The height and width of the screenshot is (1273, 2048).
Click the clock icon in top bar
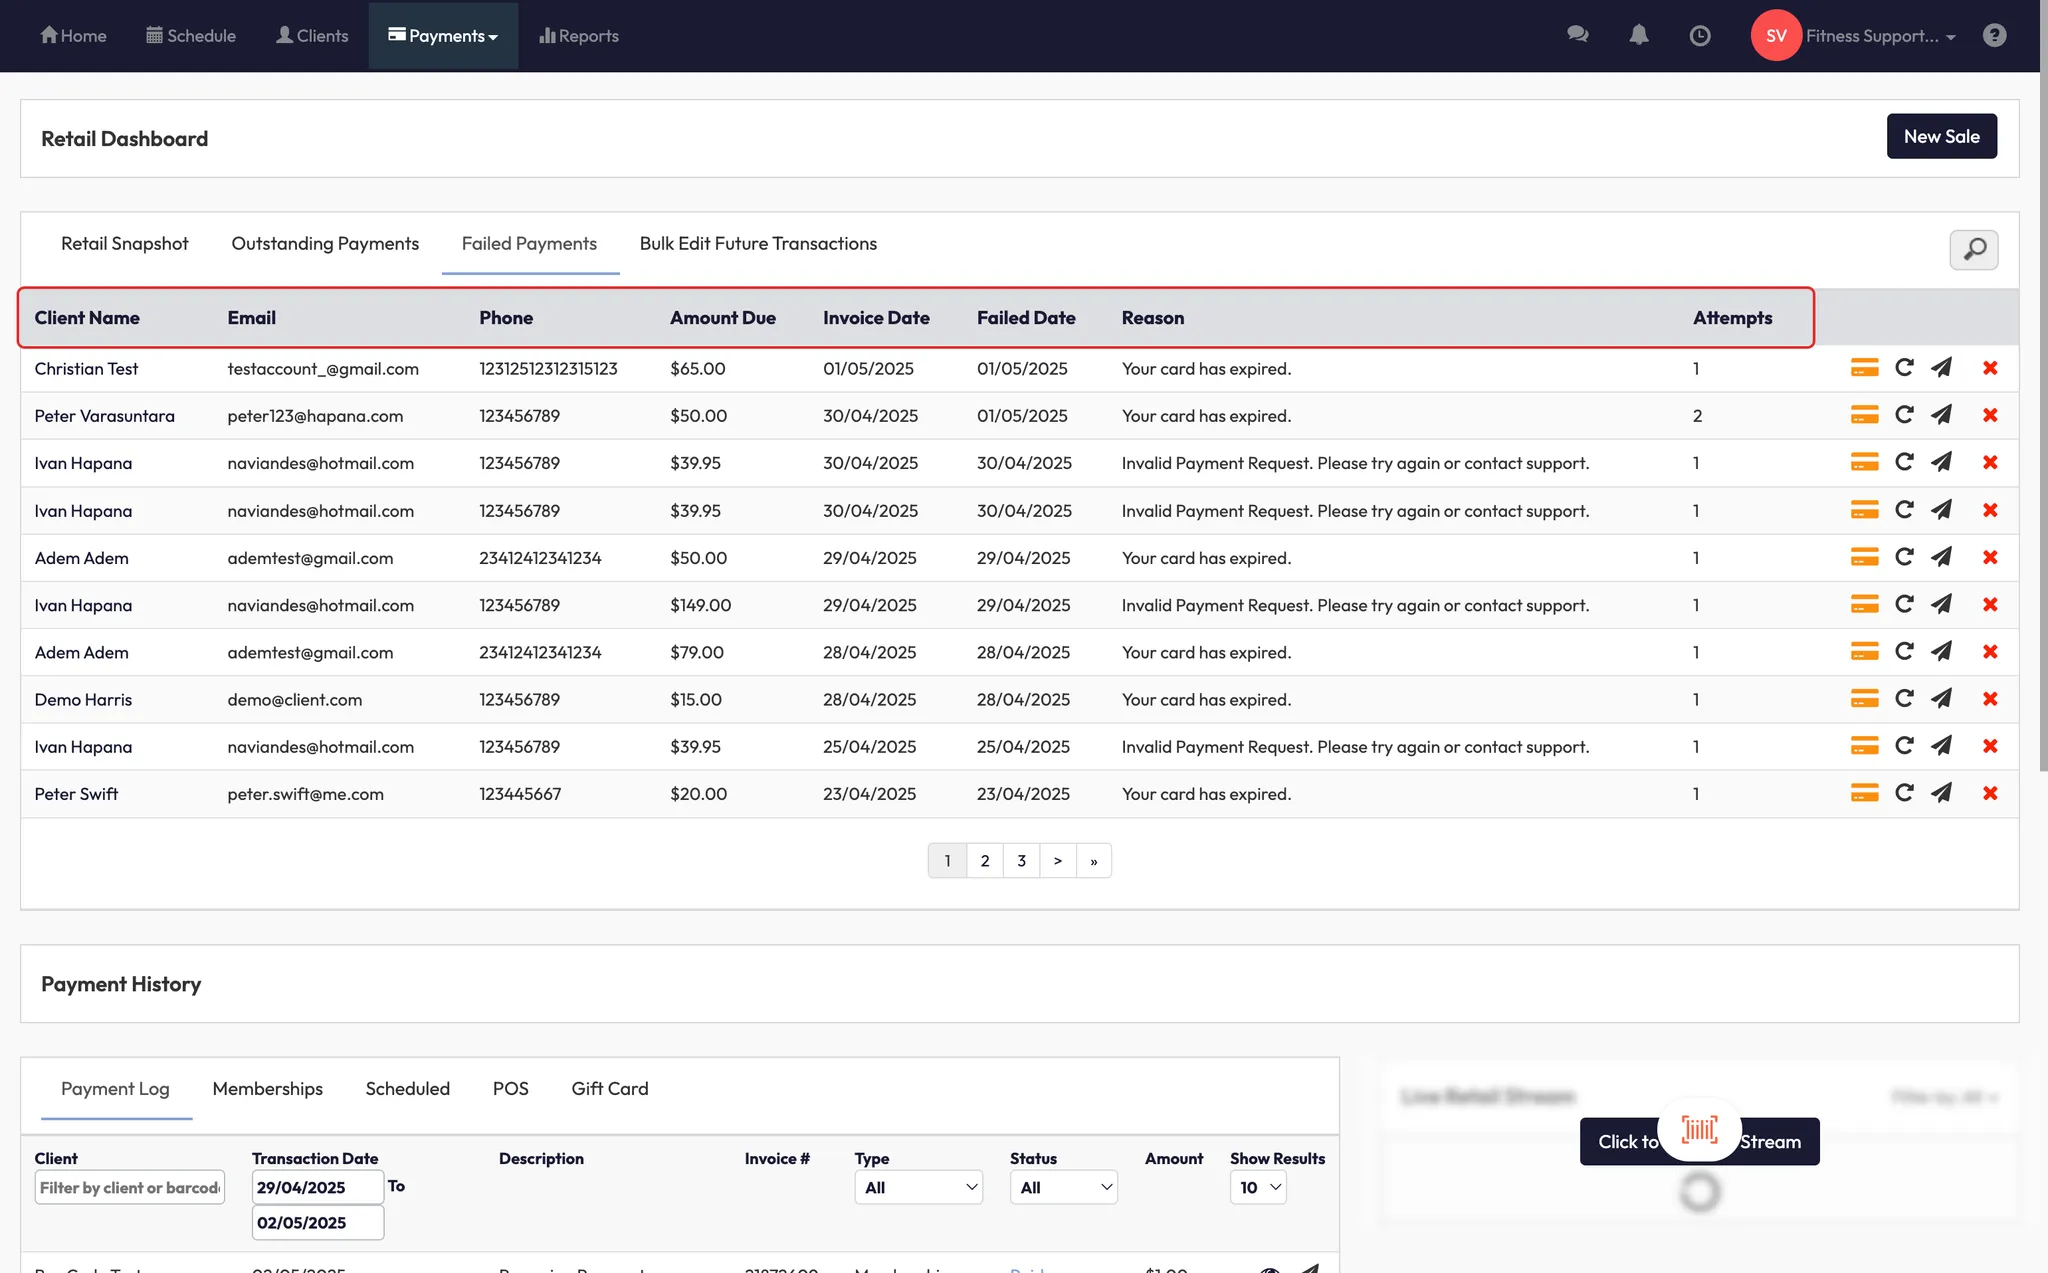click(1700, 36)
